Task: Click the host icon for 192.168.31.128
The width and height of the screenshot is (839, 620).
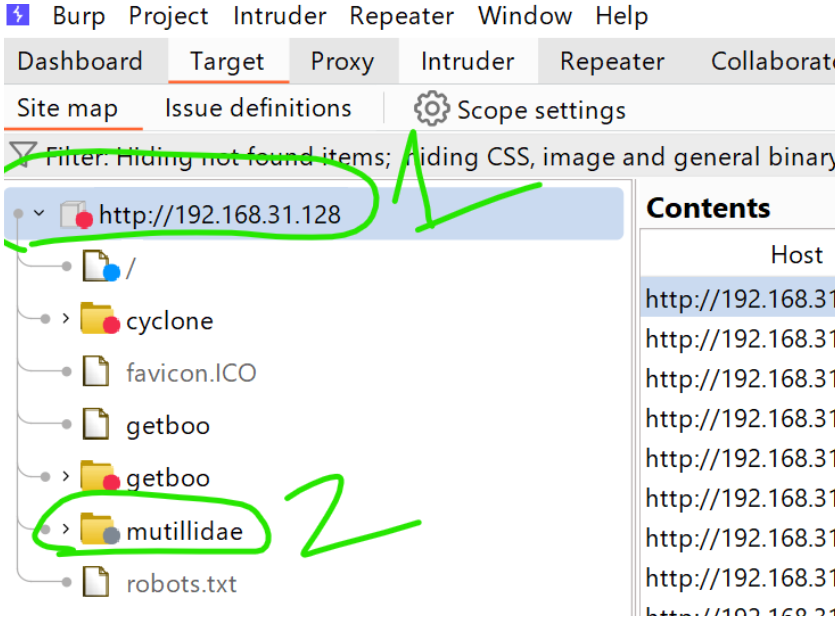Action: point(76,215)
